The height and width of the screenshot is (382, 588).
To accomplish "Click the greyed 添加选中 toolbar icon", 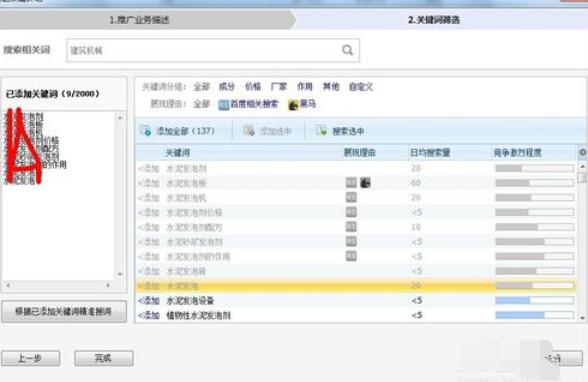I will (249, 130).
